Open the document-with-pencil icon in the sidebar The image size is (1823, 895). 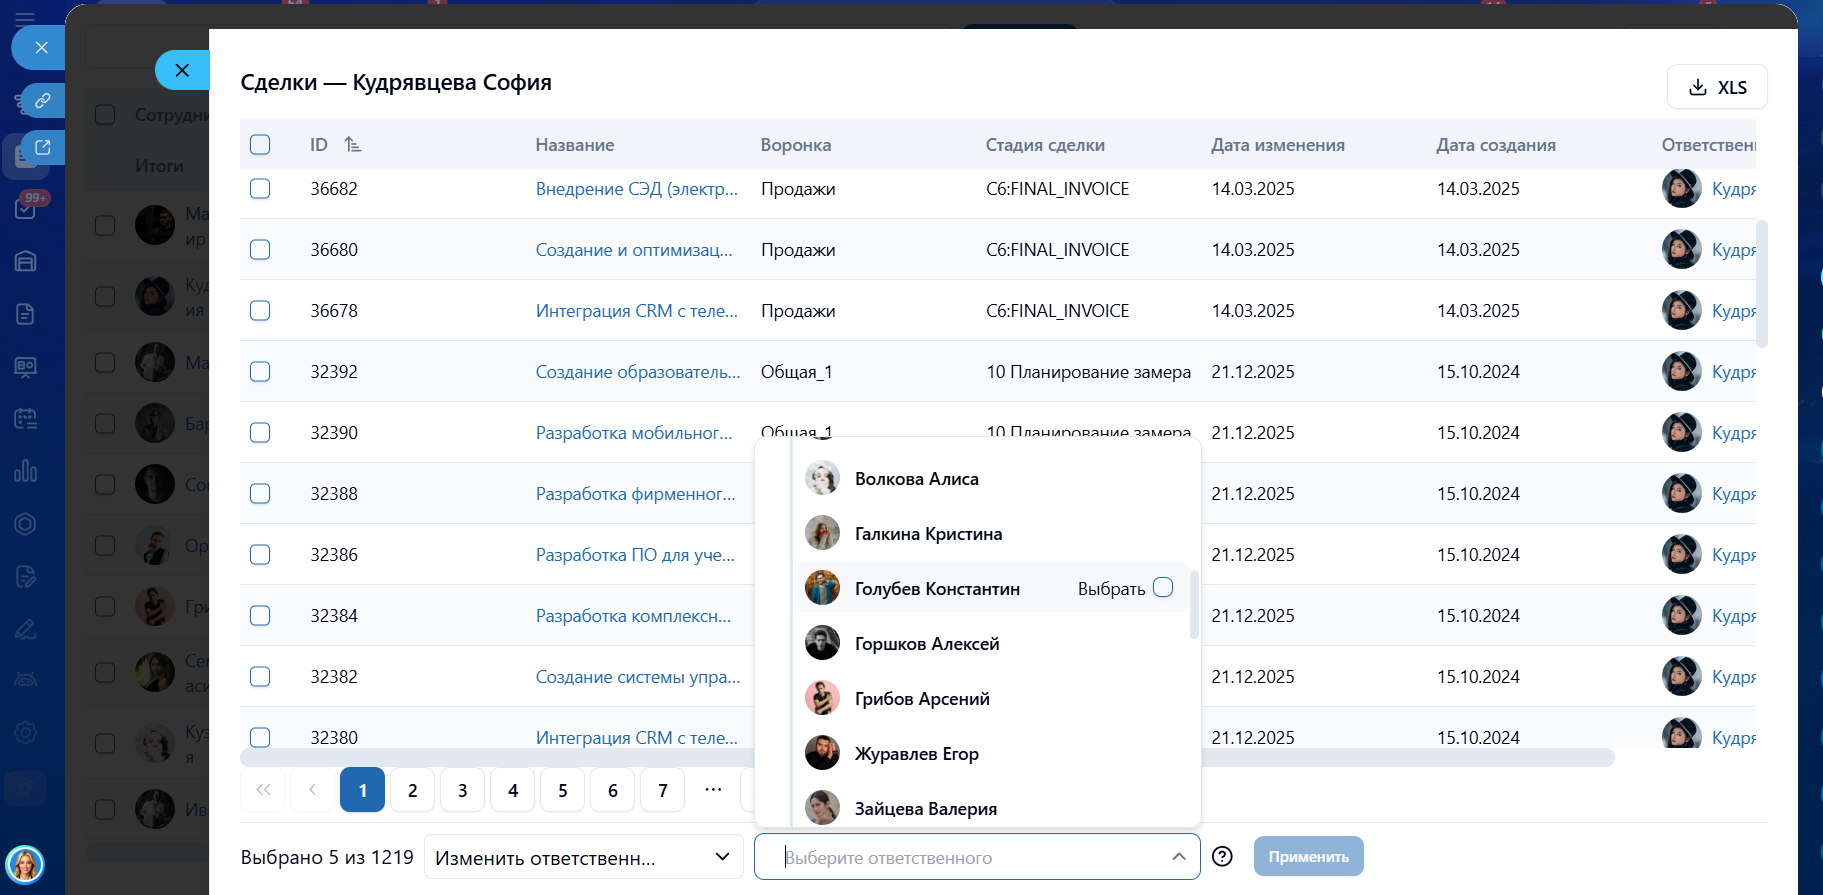[x=26, y=576]
